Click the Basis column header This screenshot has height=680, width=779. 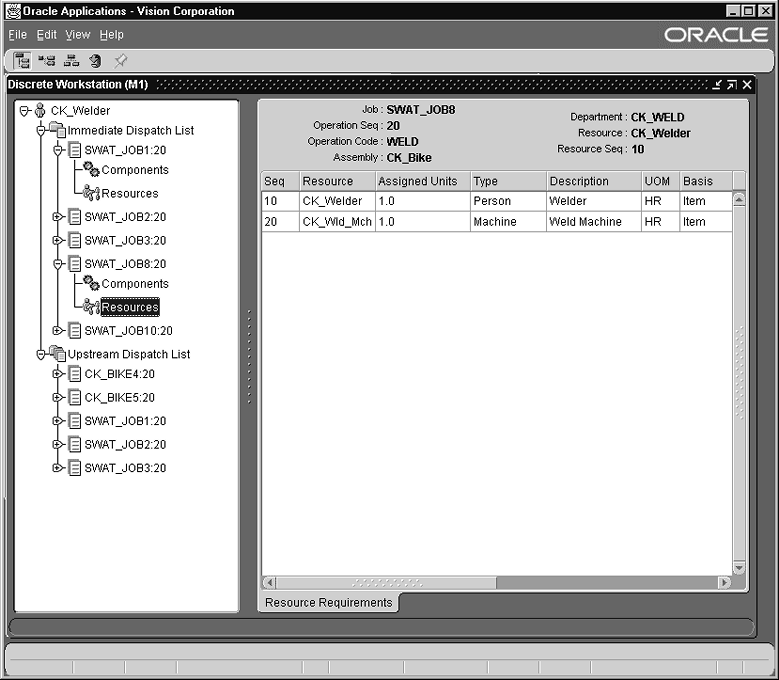click(705, 181)
